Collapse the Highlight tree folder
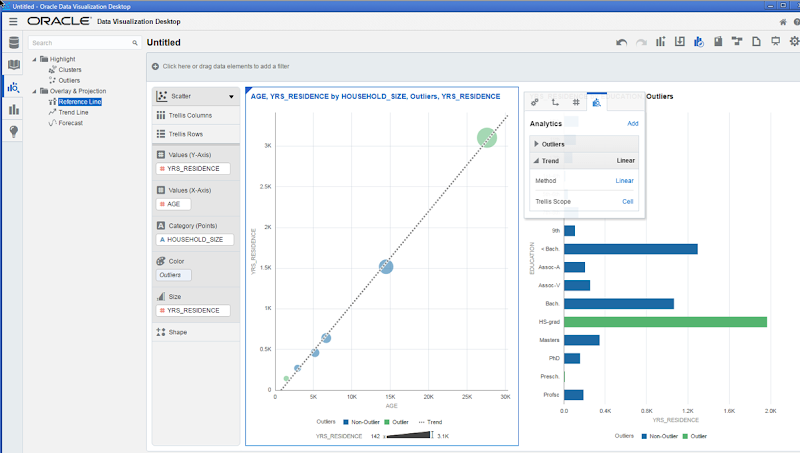Screen dimensions: 800x453 [x=34, y=59]
